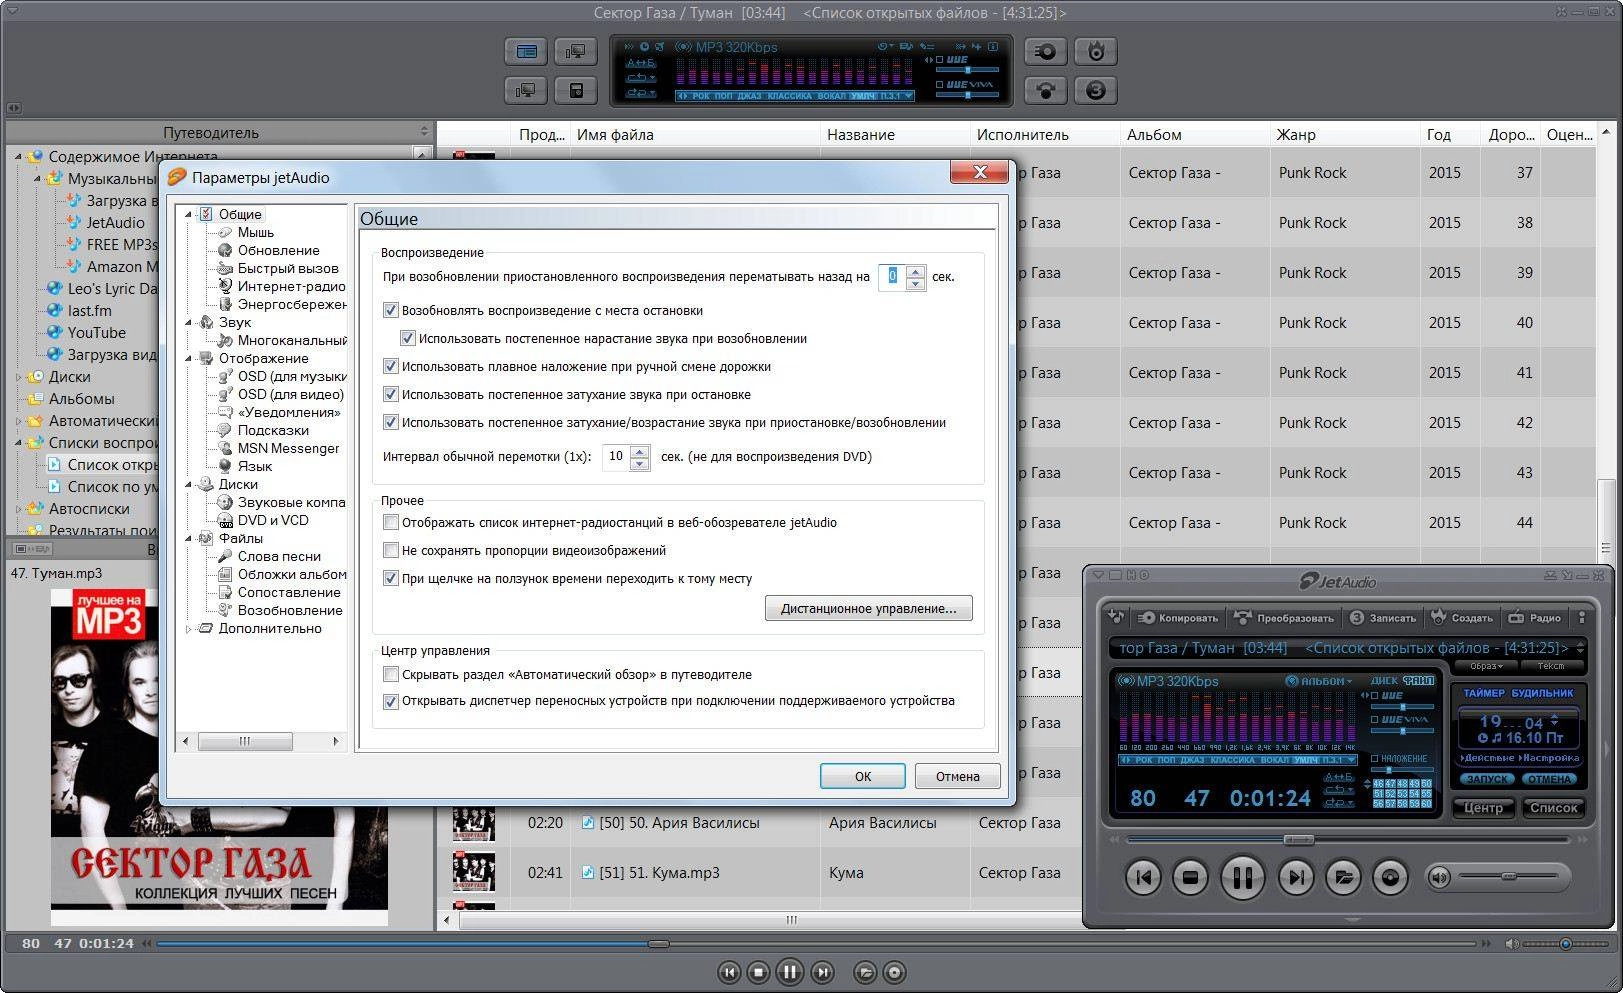The image size is (1623, 993).
Task: Open Радио from the mini player toolbar
Action: (1534, 618)
